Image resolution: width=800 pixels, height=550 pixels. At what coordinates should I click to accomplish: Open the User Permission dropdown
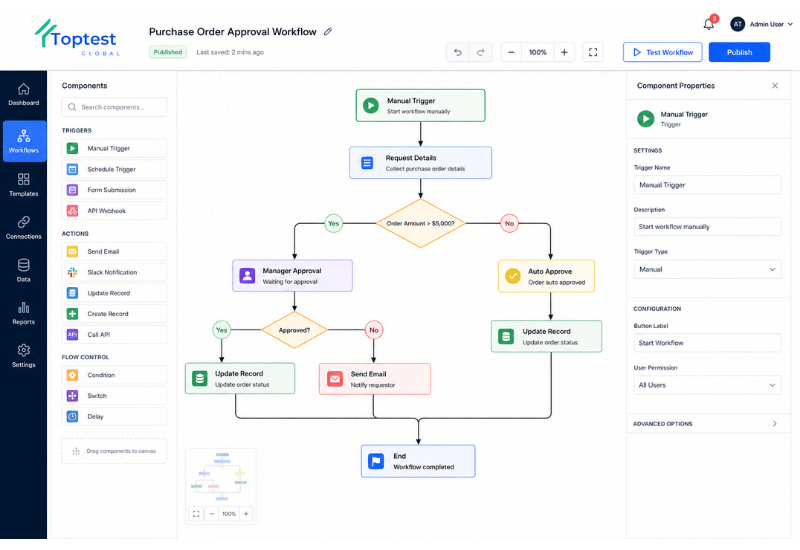point(707,385)
